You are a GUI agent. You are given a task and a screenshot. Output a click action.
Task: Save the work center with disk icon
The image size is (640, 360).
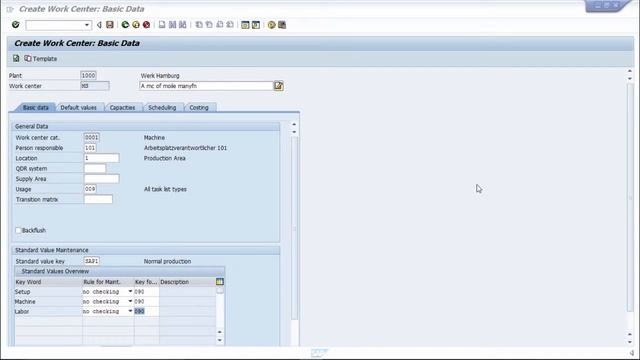point(110,25)
